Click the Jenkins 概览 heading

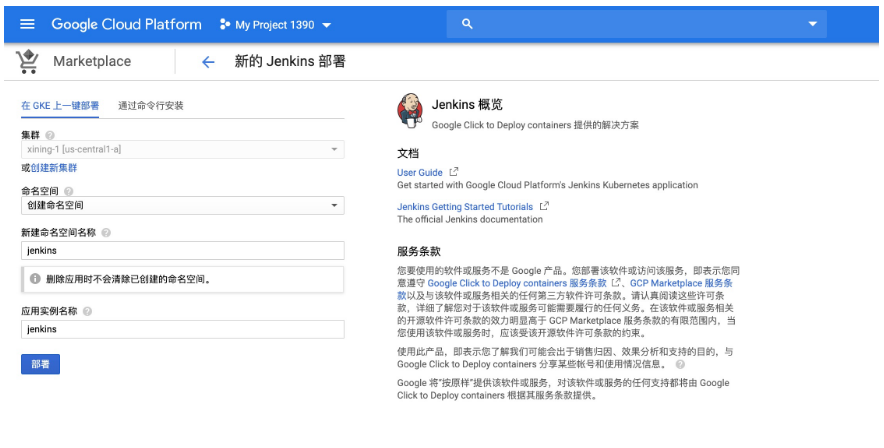(467, 104)
